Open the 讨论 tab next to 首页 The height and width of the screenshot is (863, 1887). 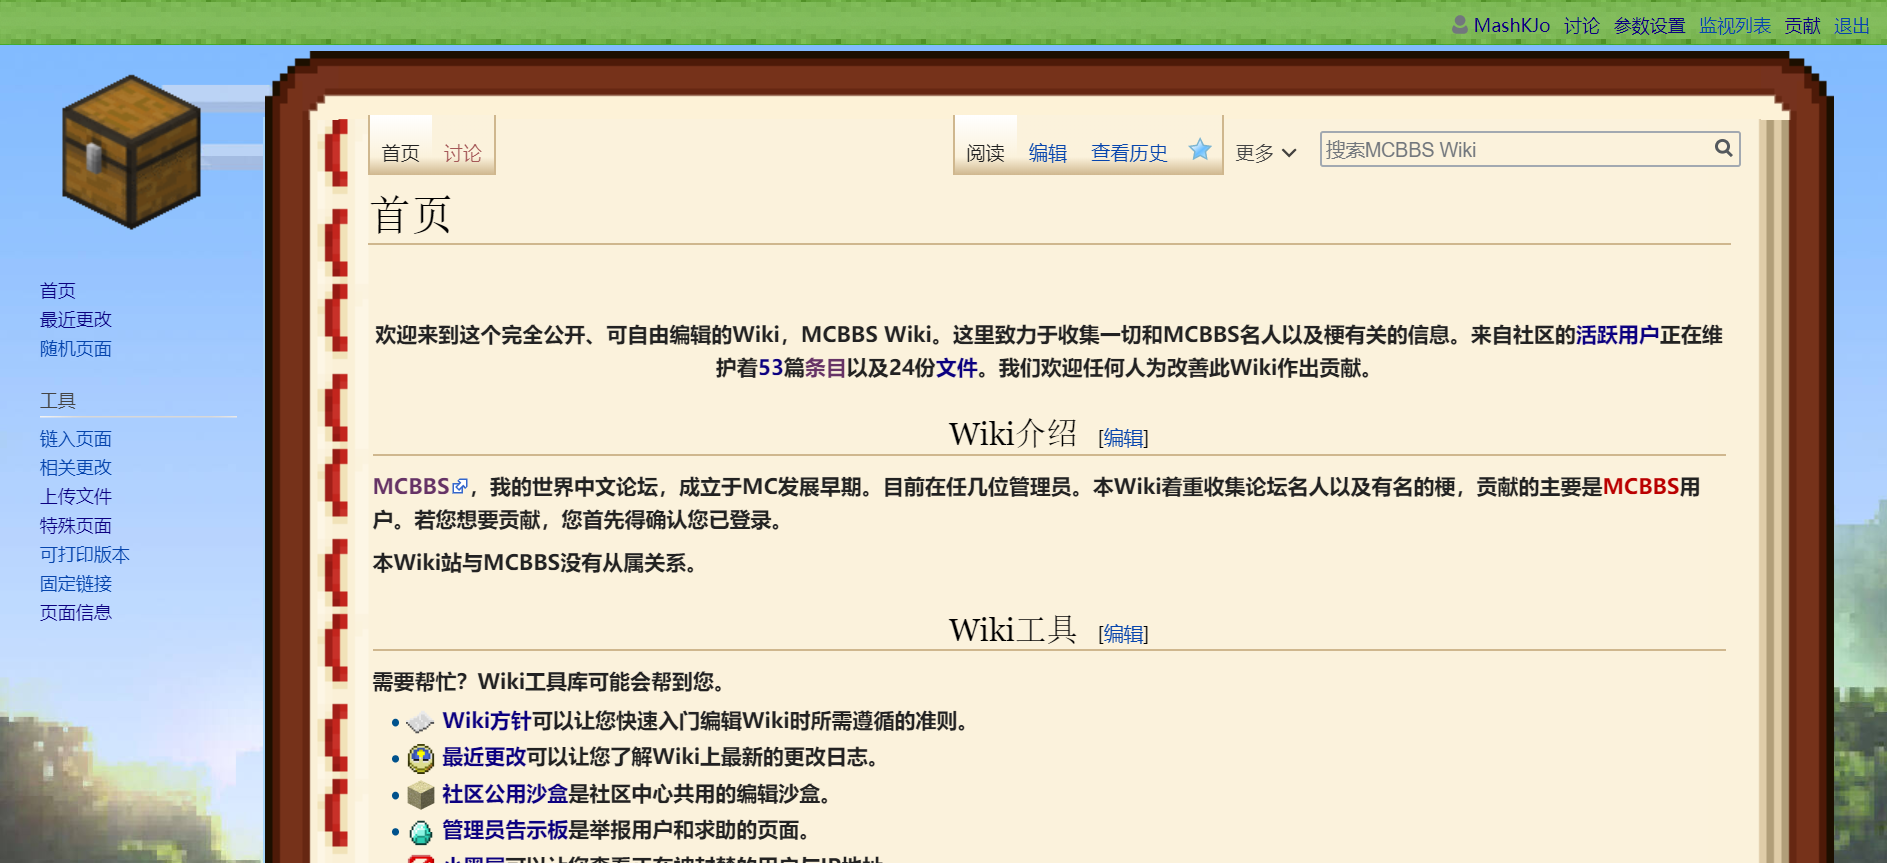tap(463, 153)
